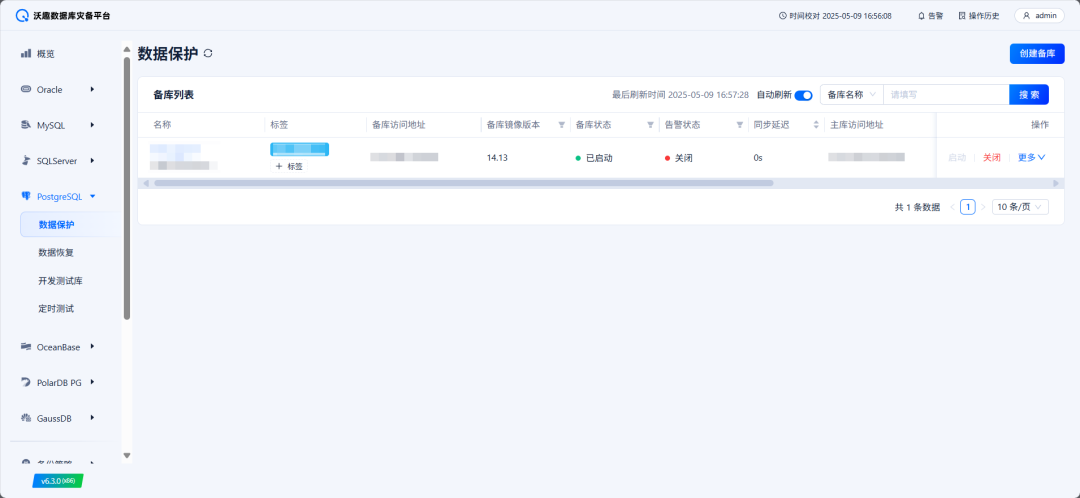Expand the Oracle menu arrow
The width and height of the screenshot is (1080, 498).
(92, 89)
